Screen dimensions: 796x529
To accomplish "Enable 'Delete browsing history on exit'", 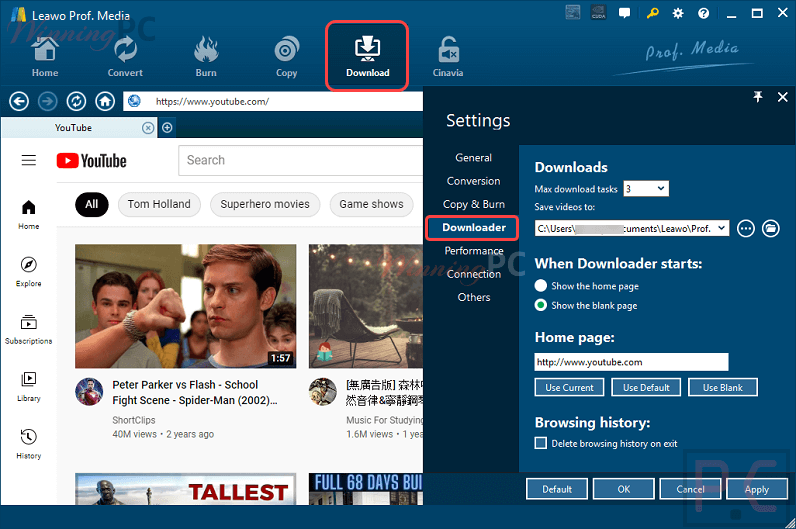I will pyautogui.click(x=541, y=443).
